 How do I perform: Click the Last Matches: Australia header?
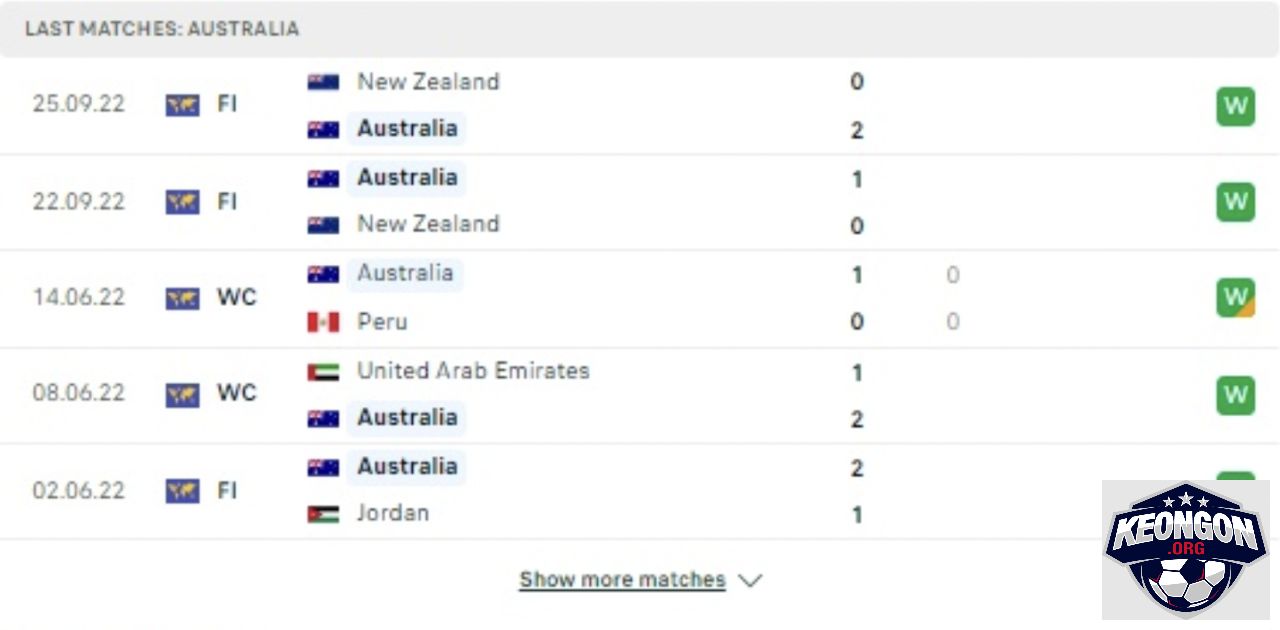162,28
